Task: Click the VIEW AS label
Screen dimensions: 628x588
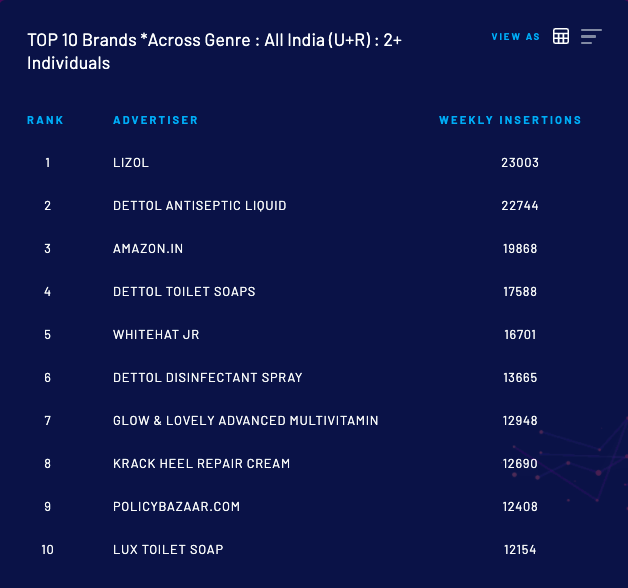Action: [x=515, y=37]
